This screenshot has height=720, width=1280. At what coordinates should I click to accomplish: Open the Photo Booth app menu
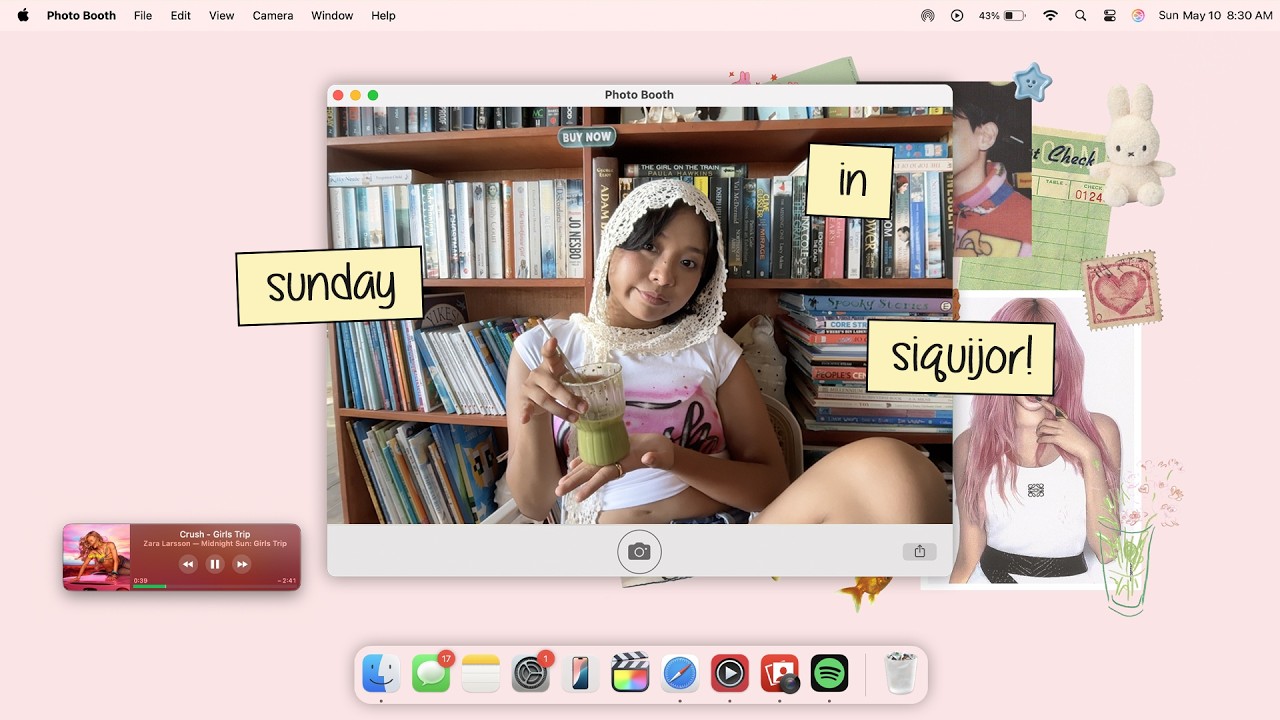pos(81,15)
